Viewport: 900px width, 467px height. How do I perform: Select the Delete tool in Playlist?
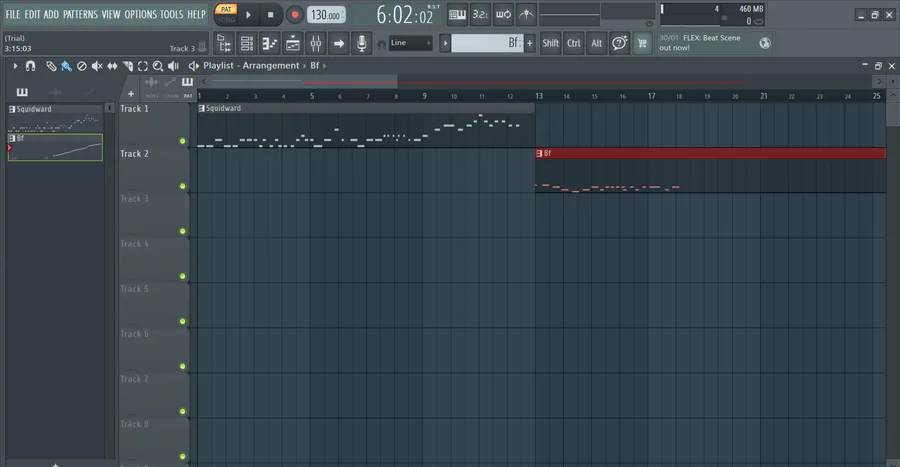click(x=82, y=66)
